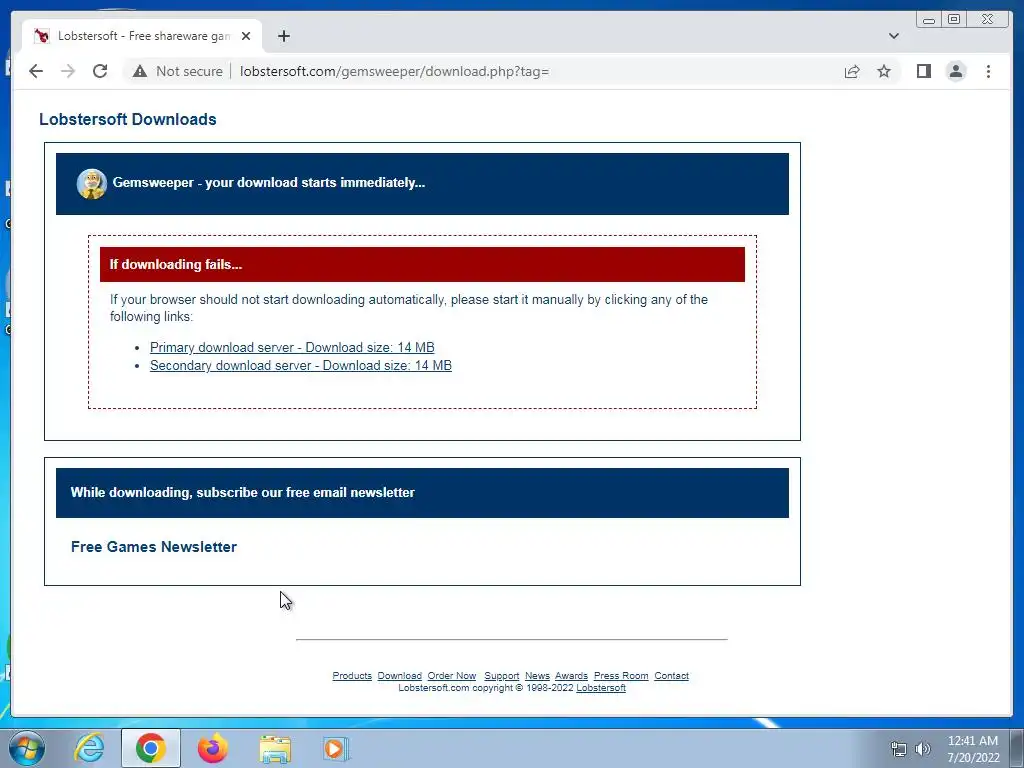Open the Press Room footer link
This screenshot has width=1024, height=768.
coord(621,676)
